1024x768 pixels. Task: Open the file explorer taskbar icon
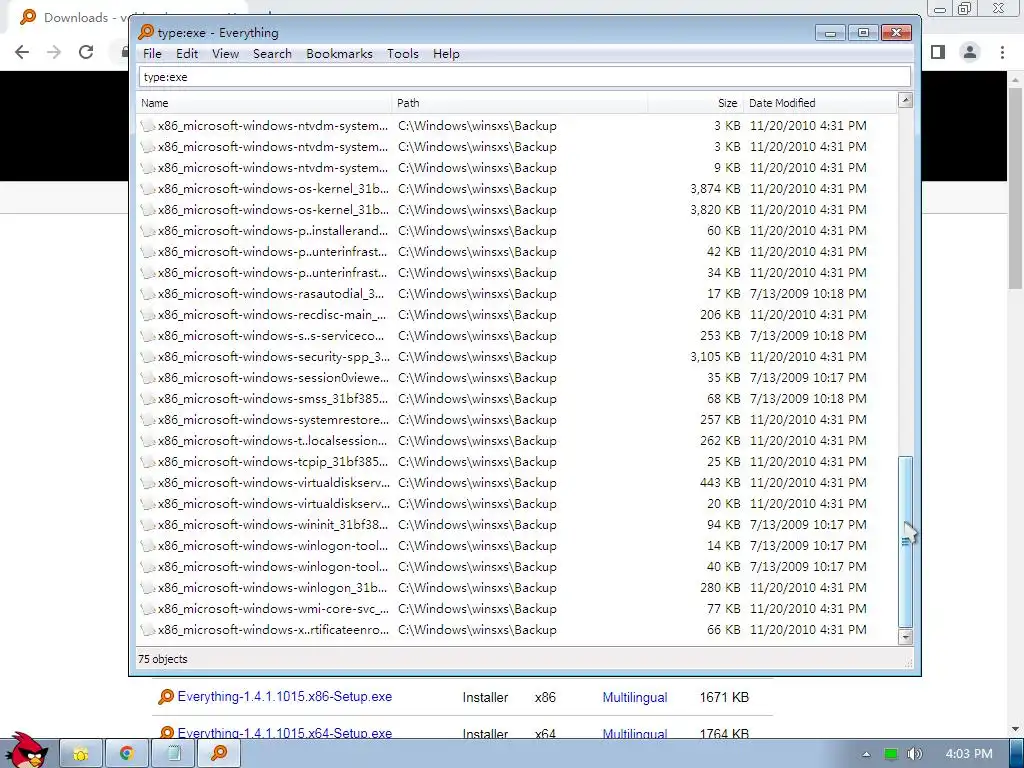pyautogui.click(x=81, y=754)
